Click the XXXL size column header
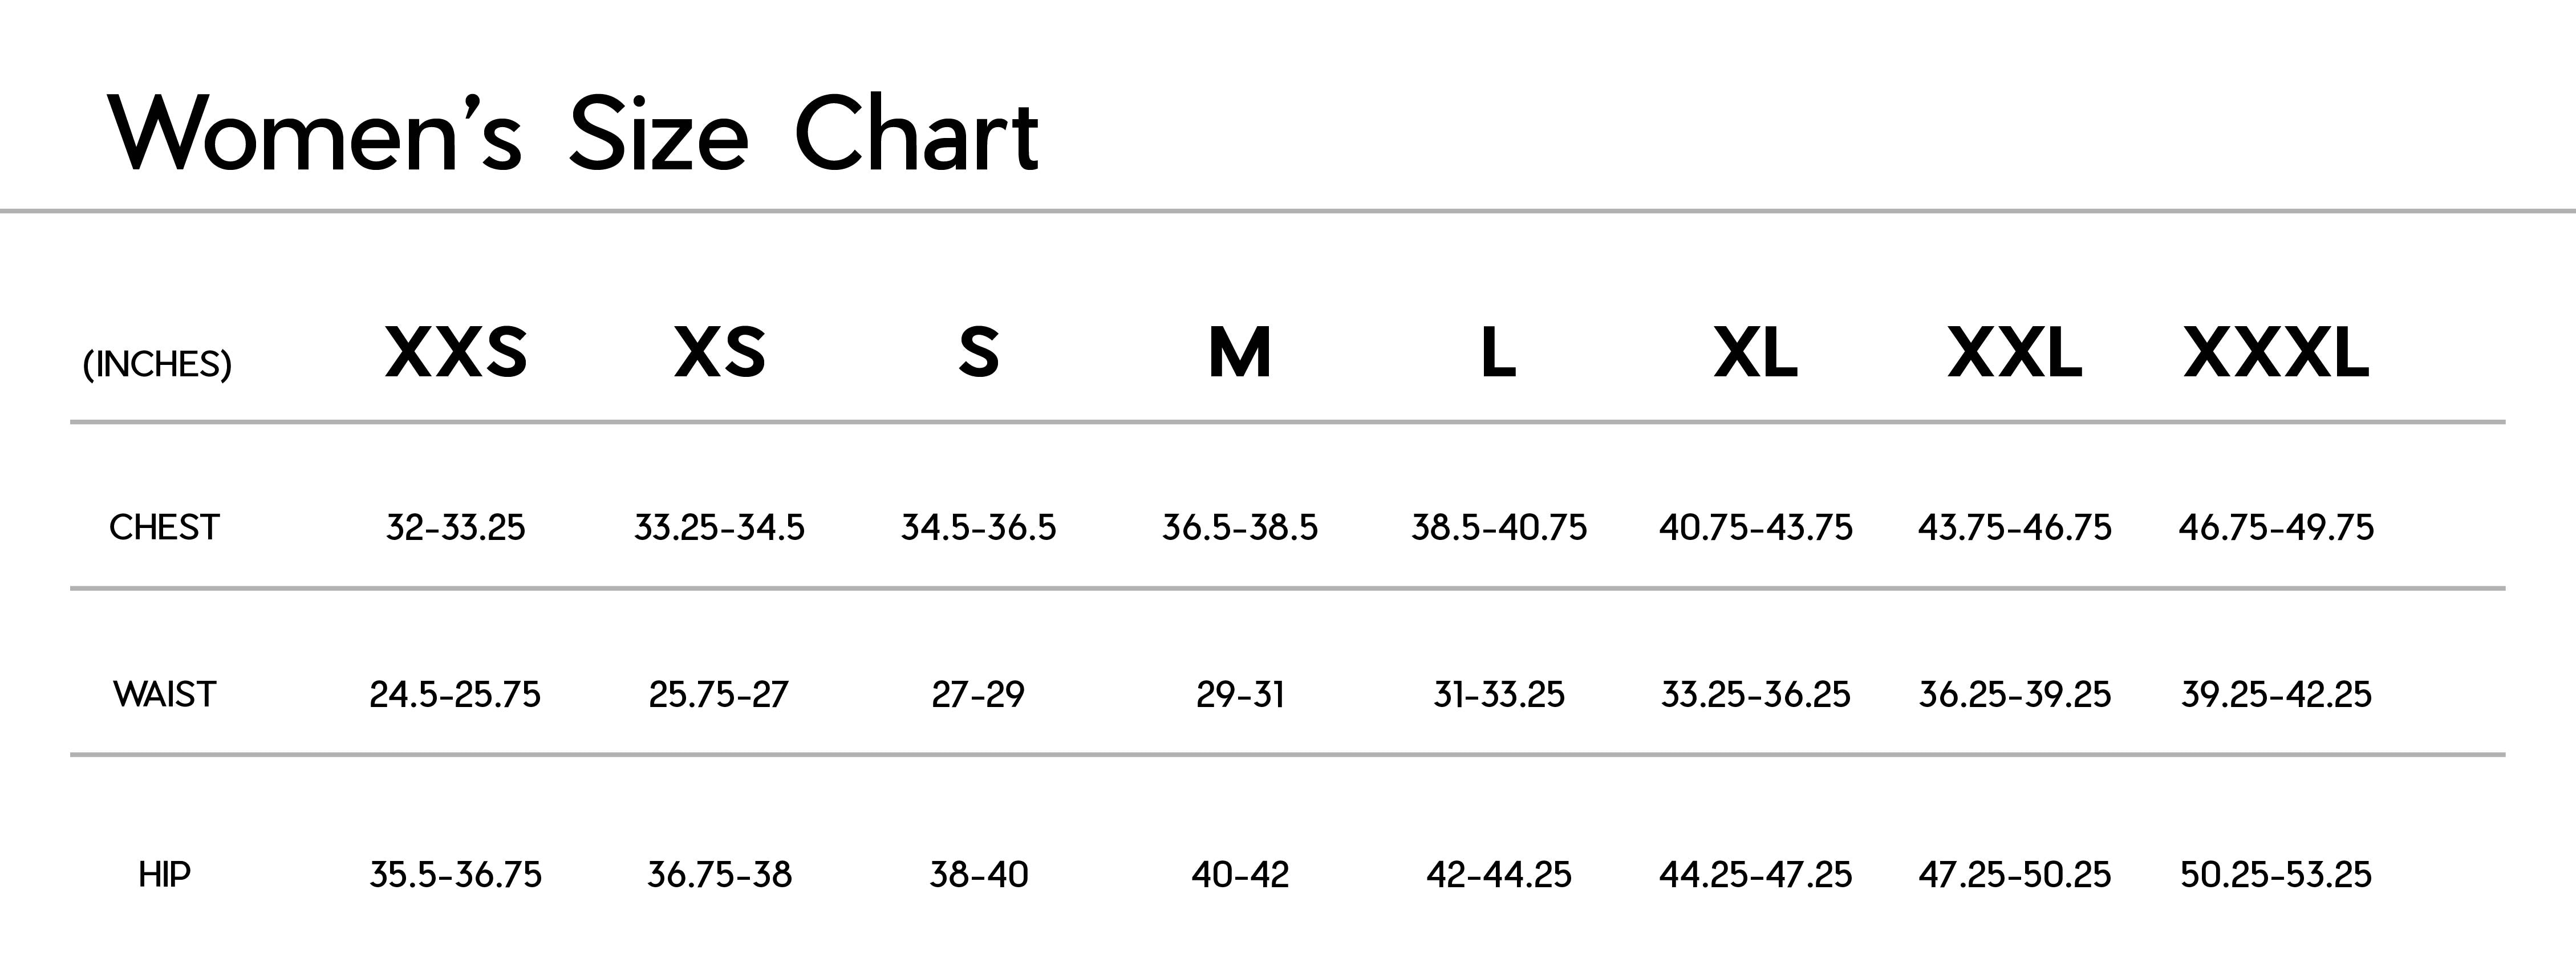This screenshot has width=2576, height=979. tap(2276, 353)
